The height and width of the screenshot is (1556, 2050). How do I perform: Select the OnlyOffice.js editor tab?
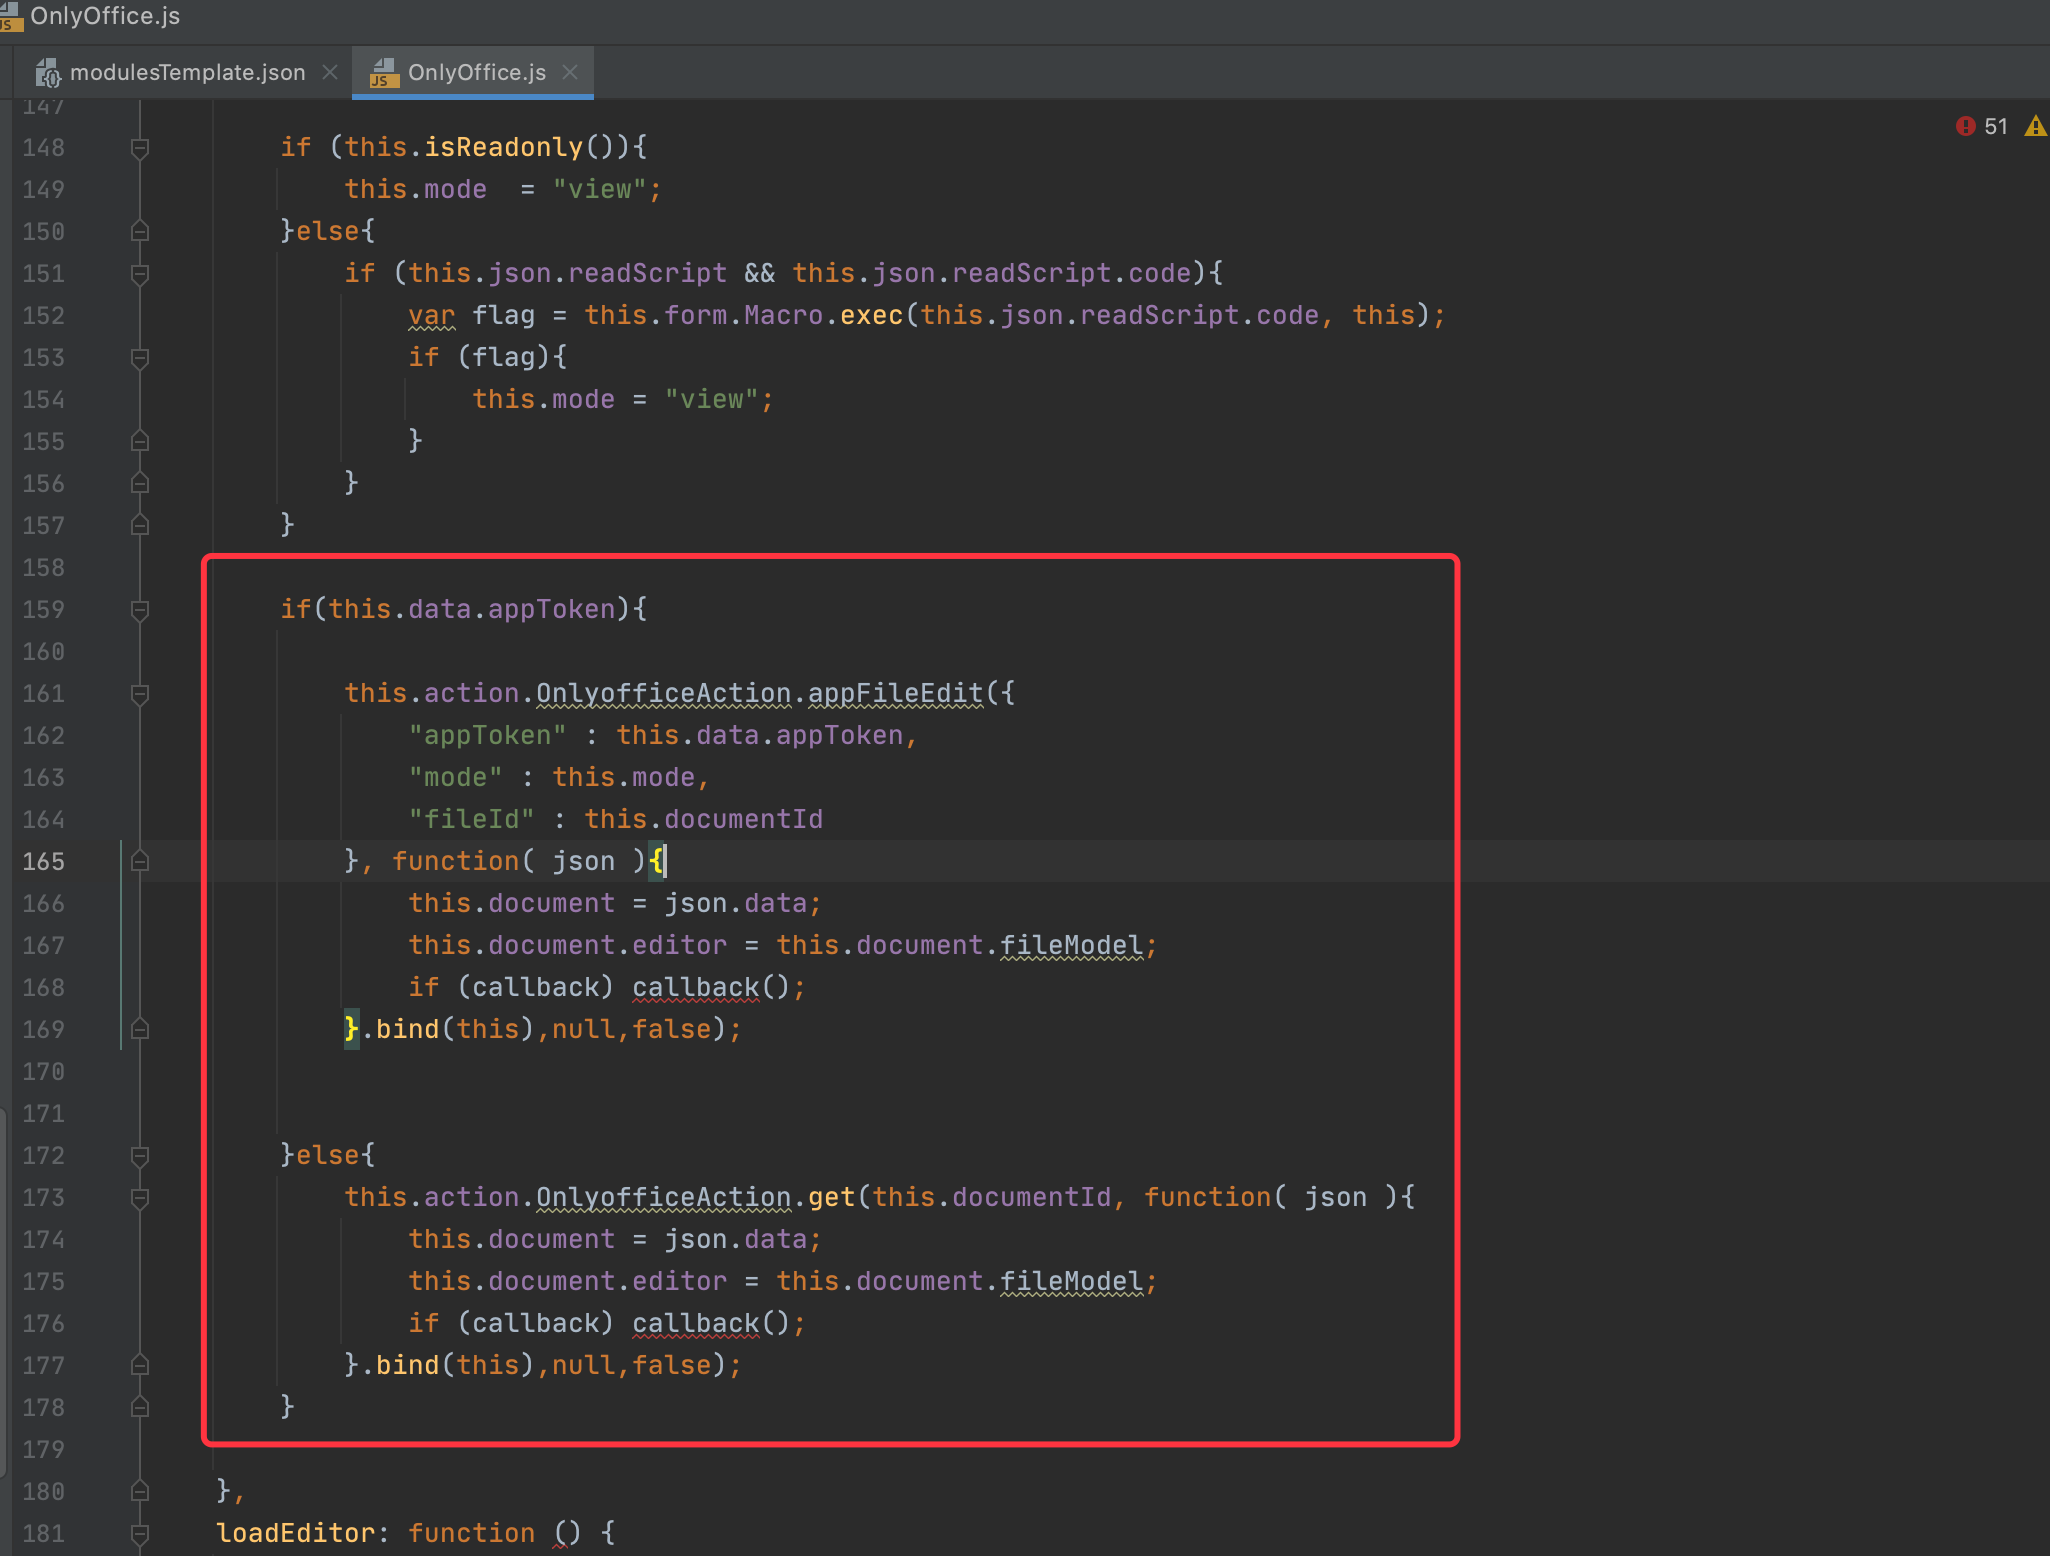click(x=476, y=72)
